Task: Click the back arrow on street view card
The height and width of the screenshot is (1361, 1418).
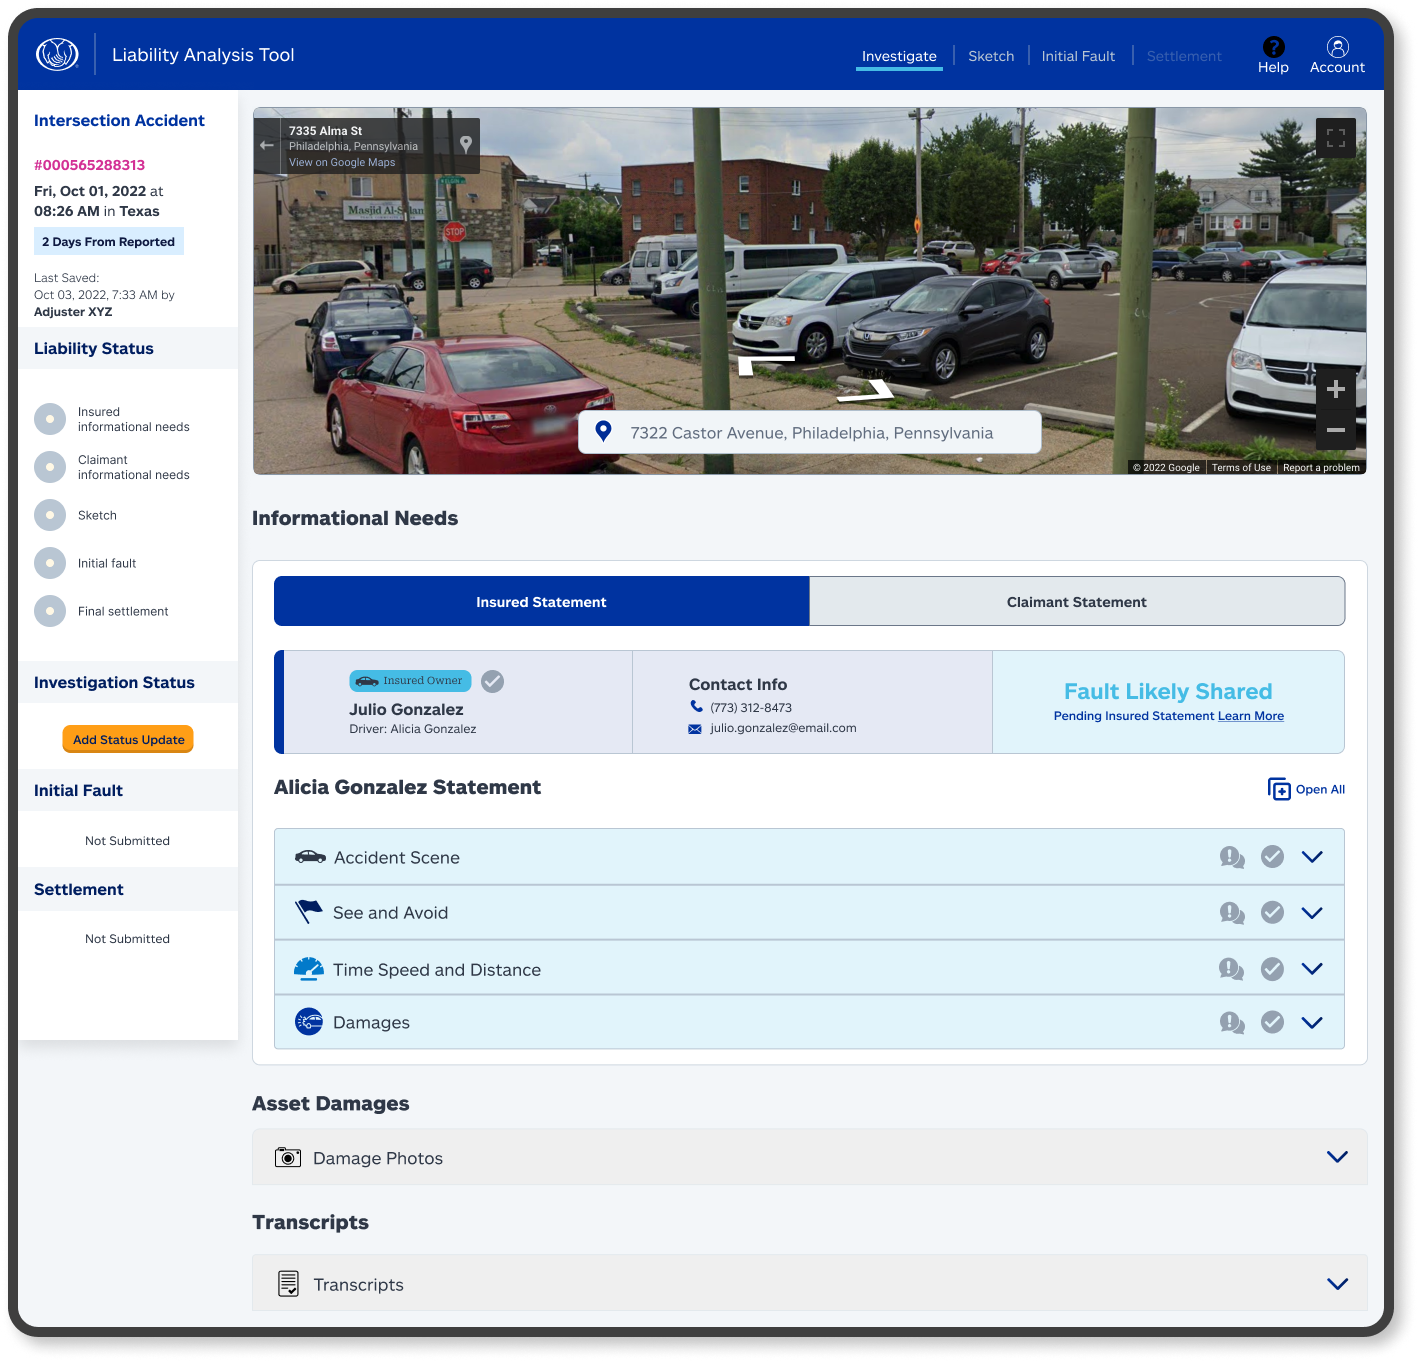Action: (x=266, y=145)
